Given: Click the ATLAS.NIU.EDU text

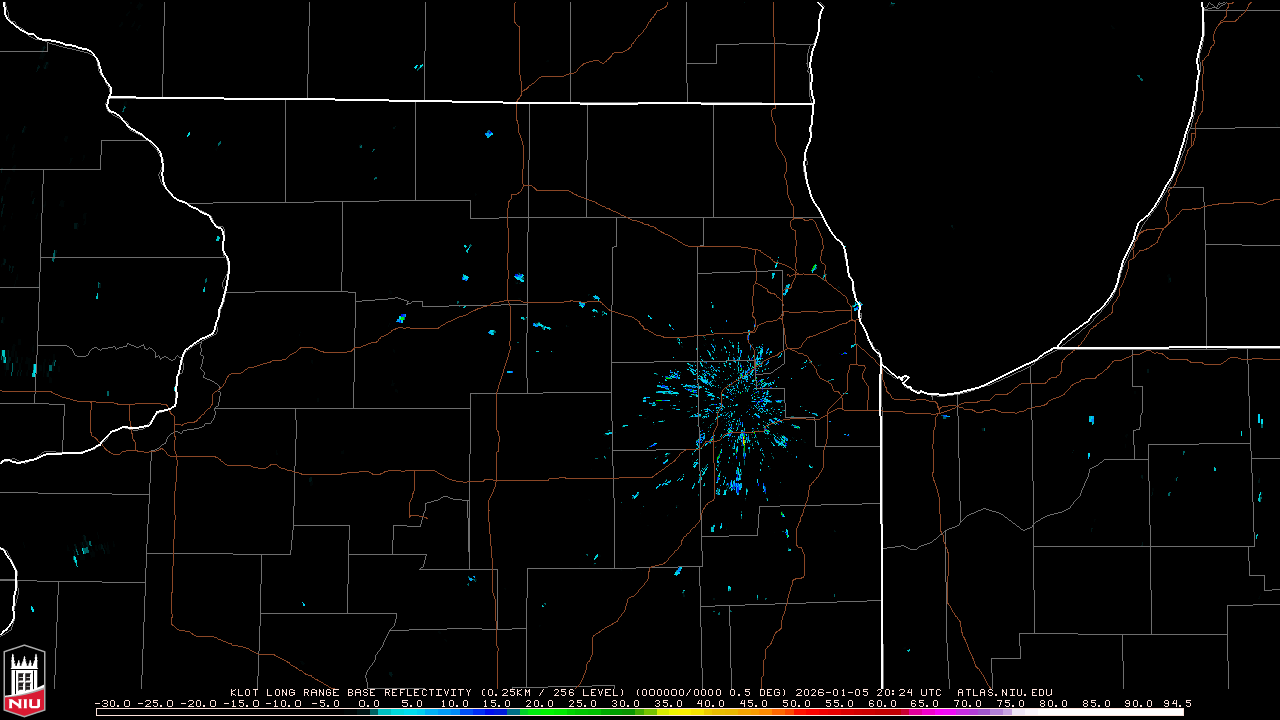Looking at the screenshot, I should (x=1004, y=692).
